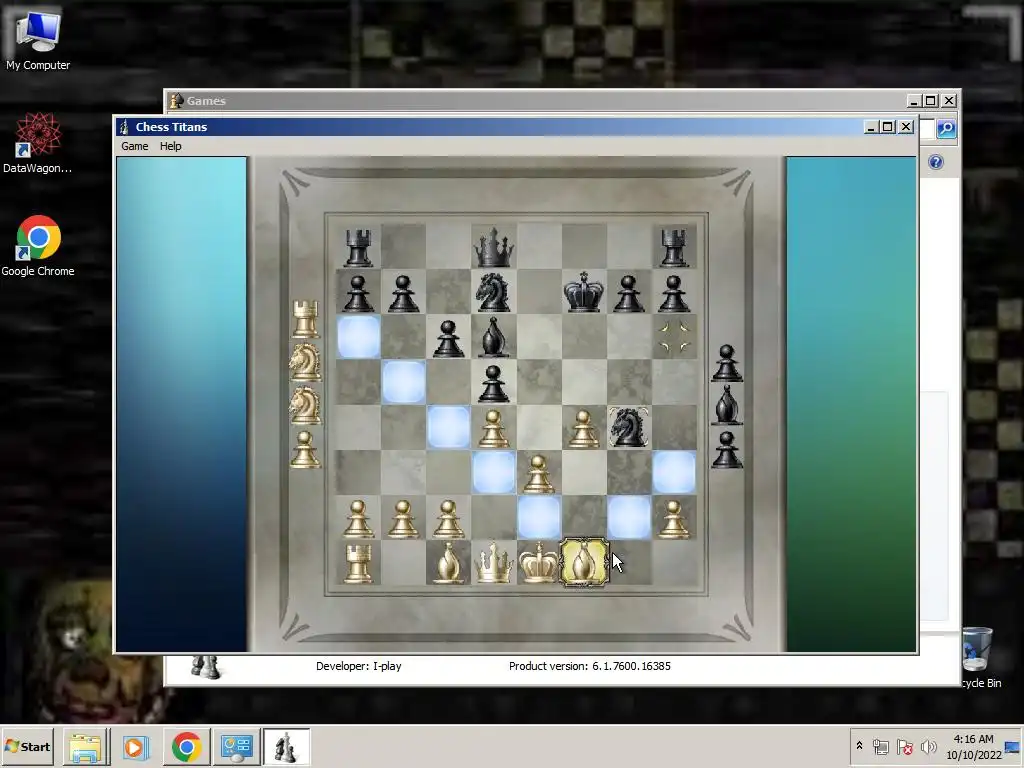The width and height of the screenshot is (1024, 768).
Task: Show hidden tray icons arrow
Action: (859, 746)
